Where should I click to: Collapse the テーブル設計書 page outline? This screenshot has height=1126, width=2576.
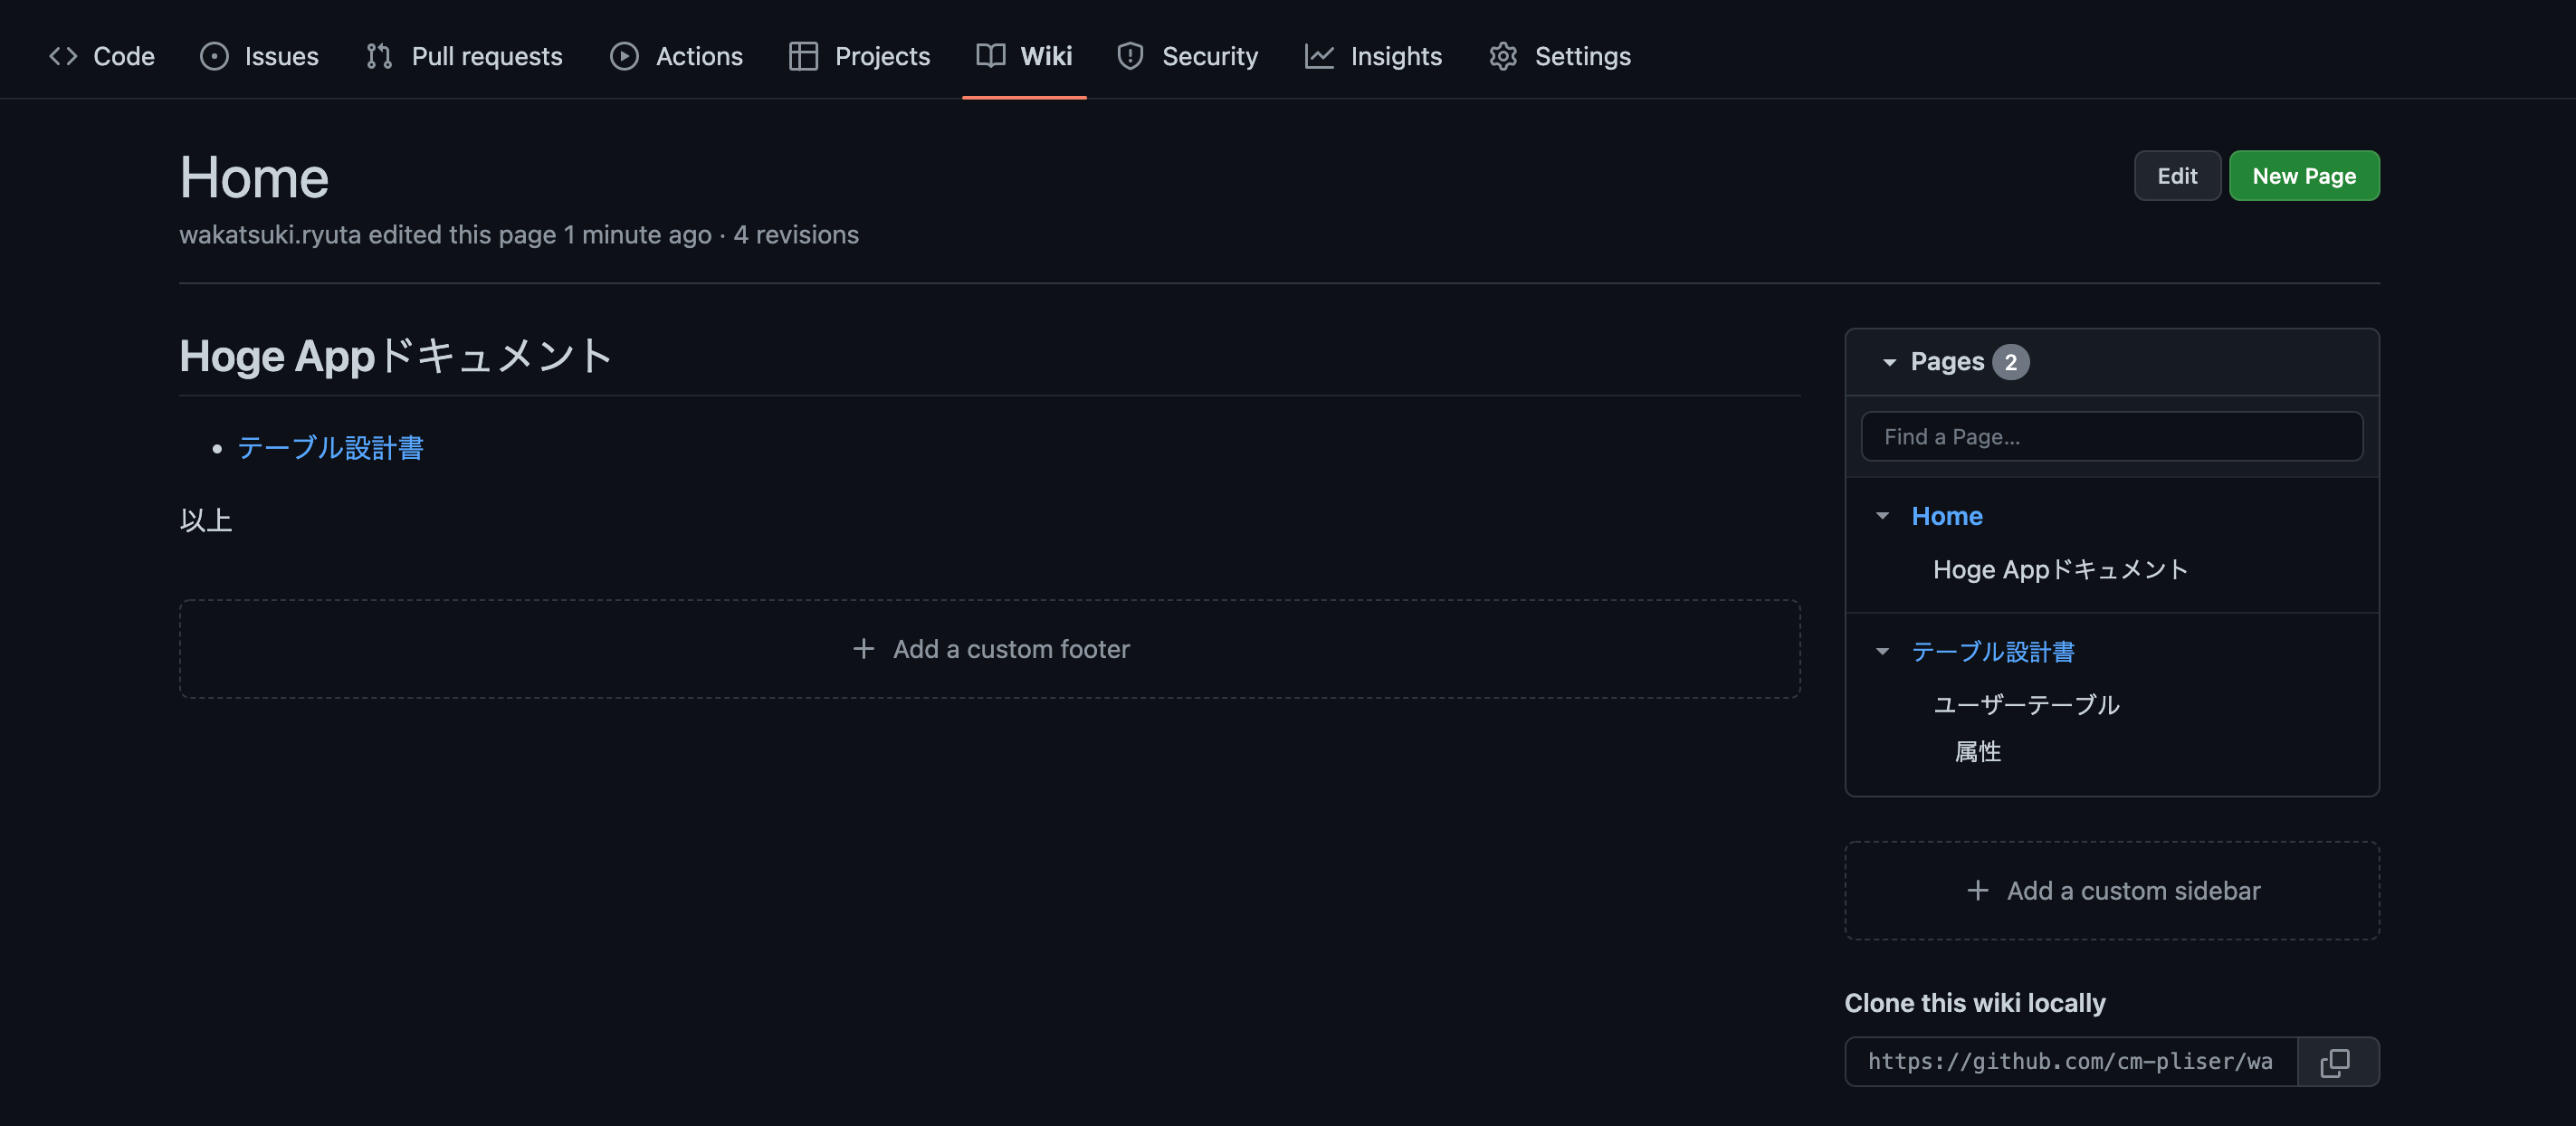pyautogui.click(x=1882, y=652)
